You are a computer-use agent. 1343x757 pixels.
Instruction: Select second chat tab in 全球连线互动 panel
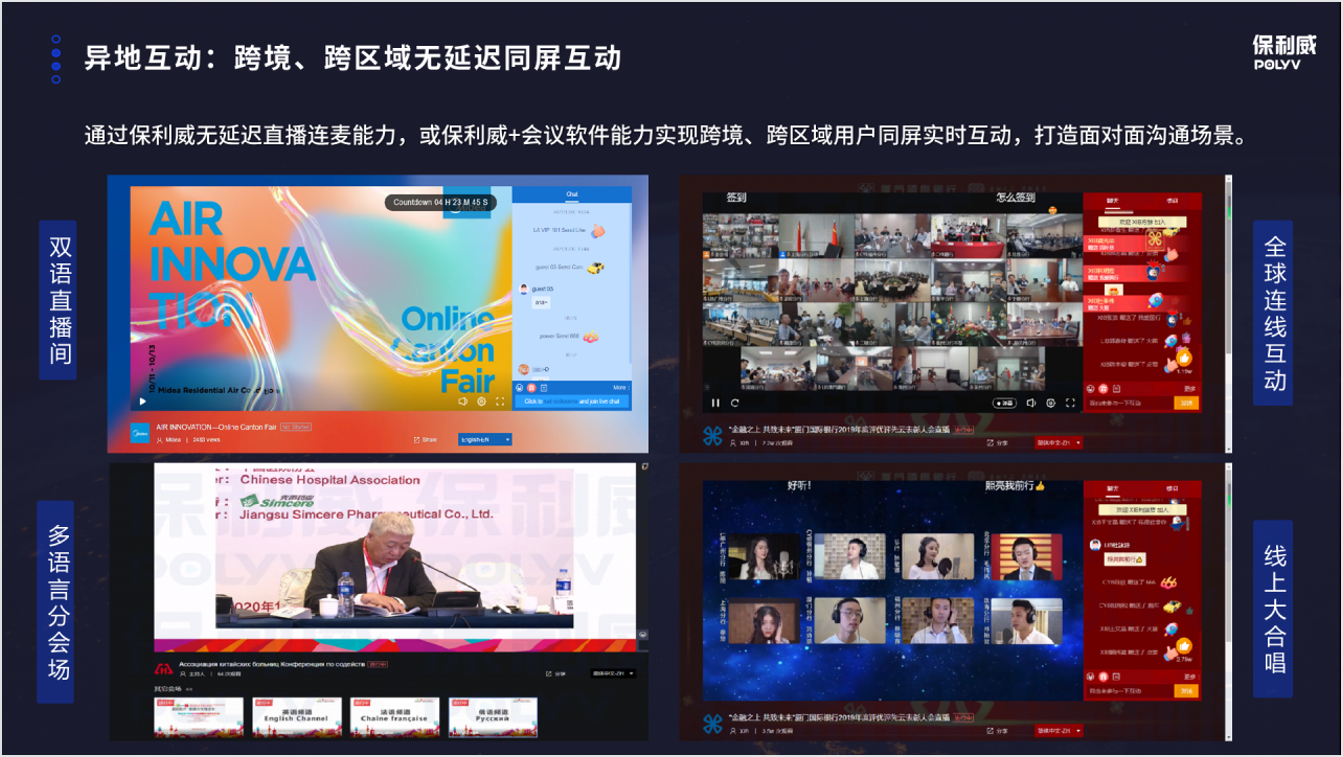coord(1172,201)
